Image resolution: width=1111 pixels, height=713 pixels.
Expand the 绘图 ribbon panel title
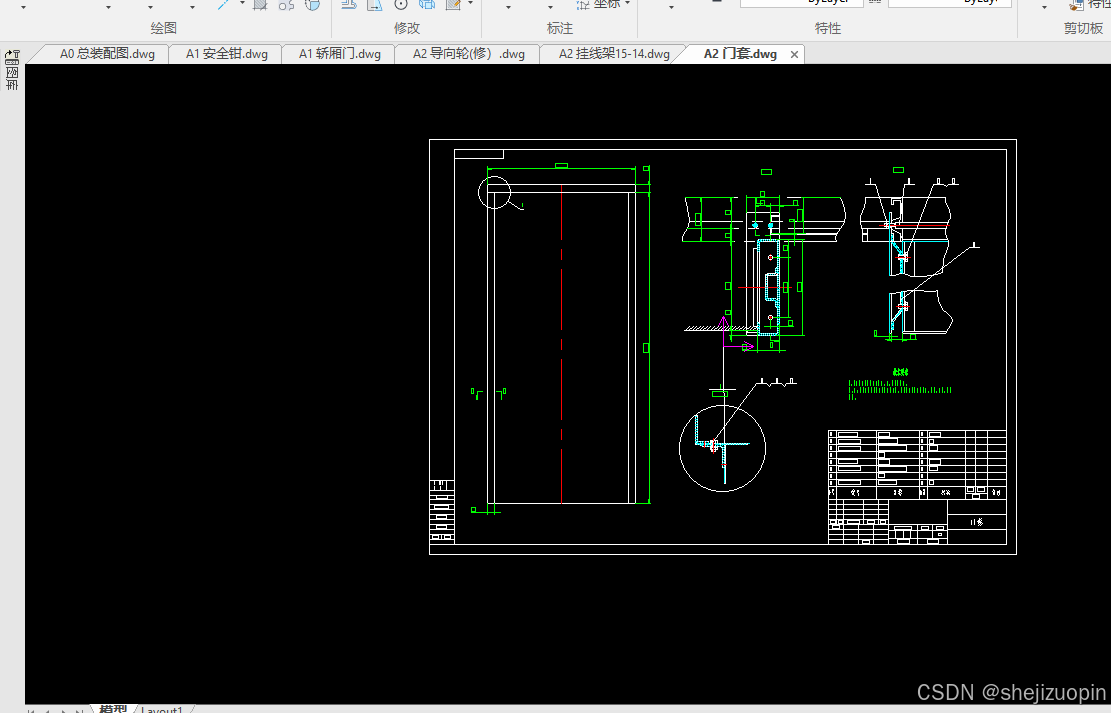coord(164,28)
